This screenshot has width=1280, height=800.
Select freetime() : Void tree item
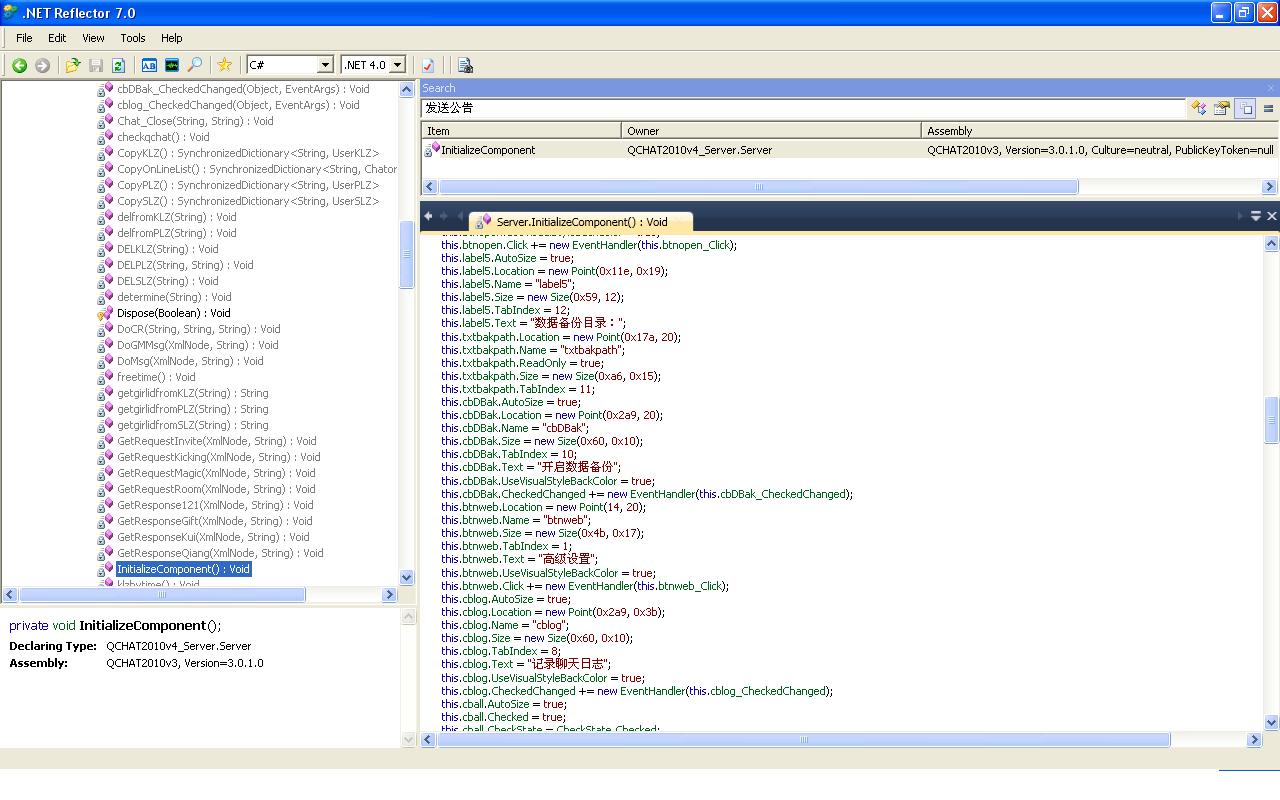click(x=156, y=377)
